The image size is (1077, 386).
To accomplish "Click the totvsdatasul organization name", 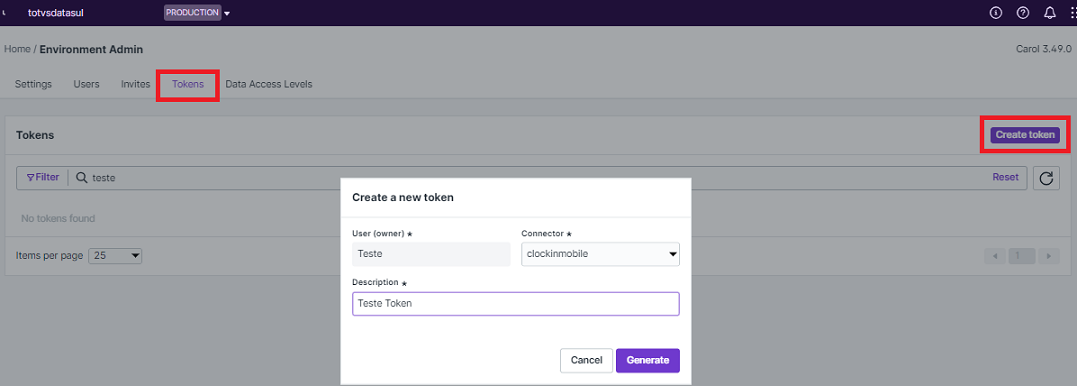I will (x=56, y=12).
